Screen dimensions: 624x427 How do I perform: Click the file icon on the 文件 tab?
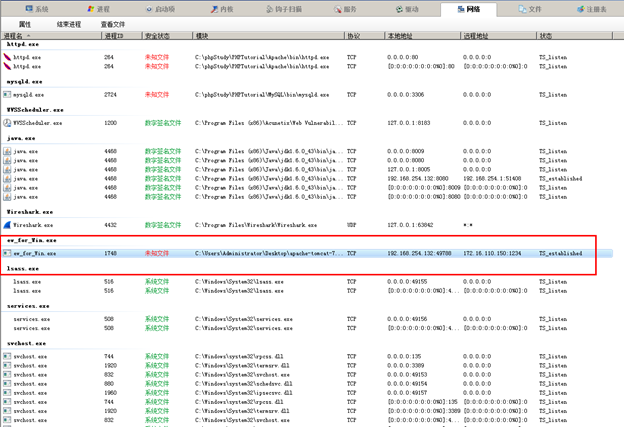pos(522,9)
